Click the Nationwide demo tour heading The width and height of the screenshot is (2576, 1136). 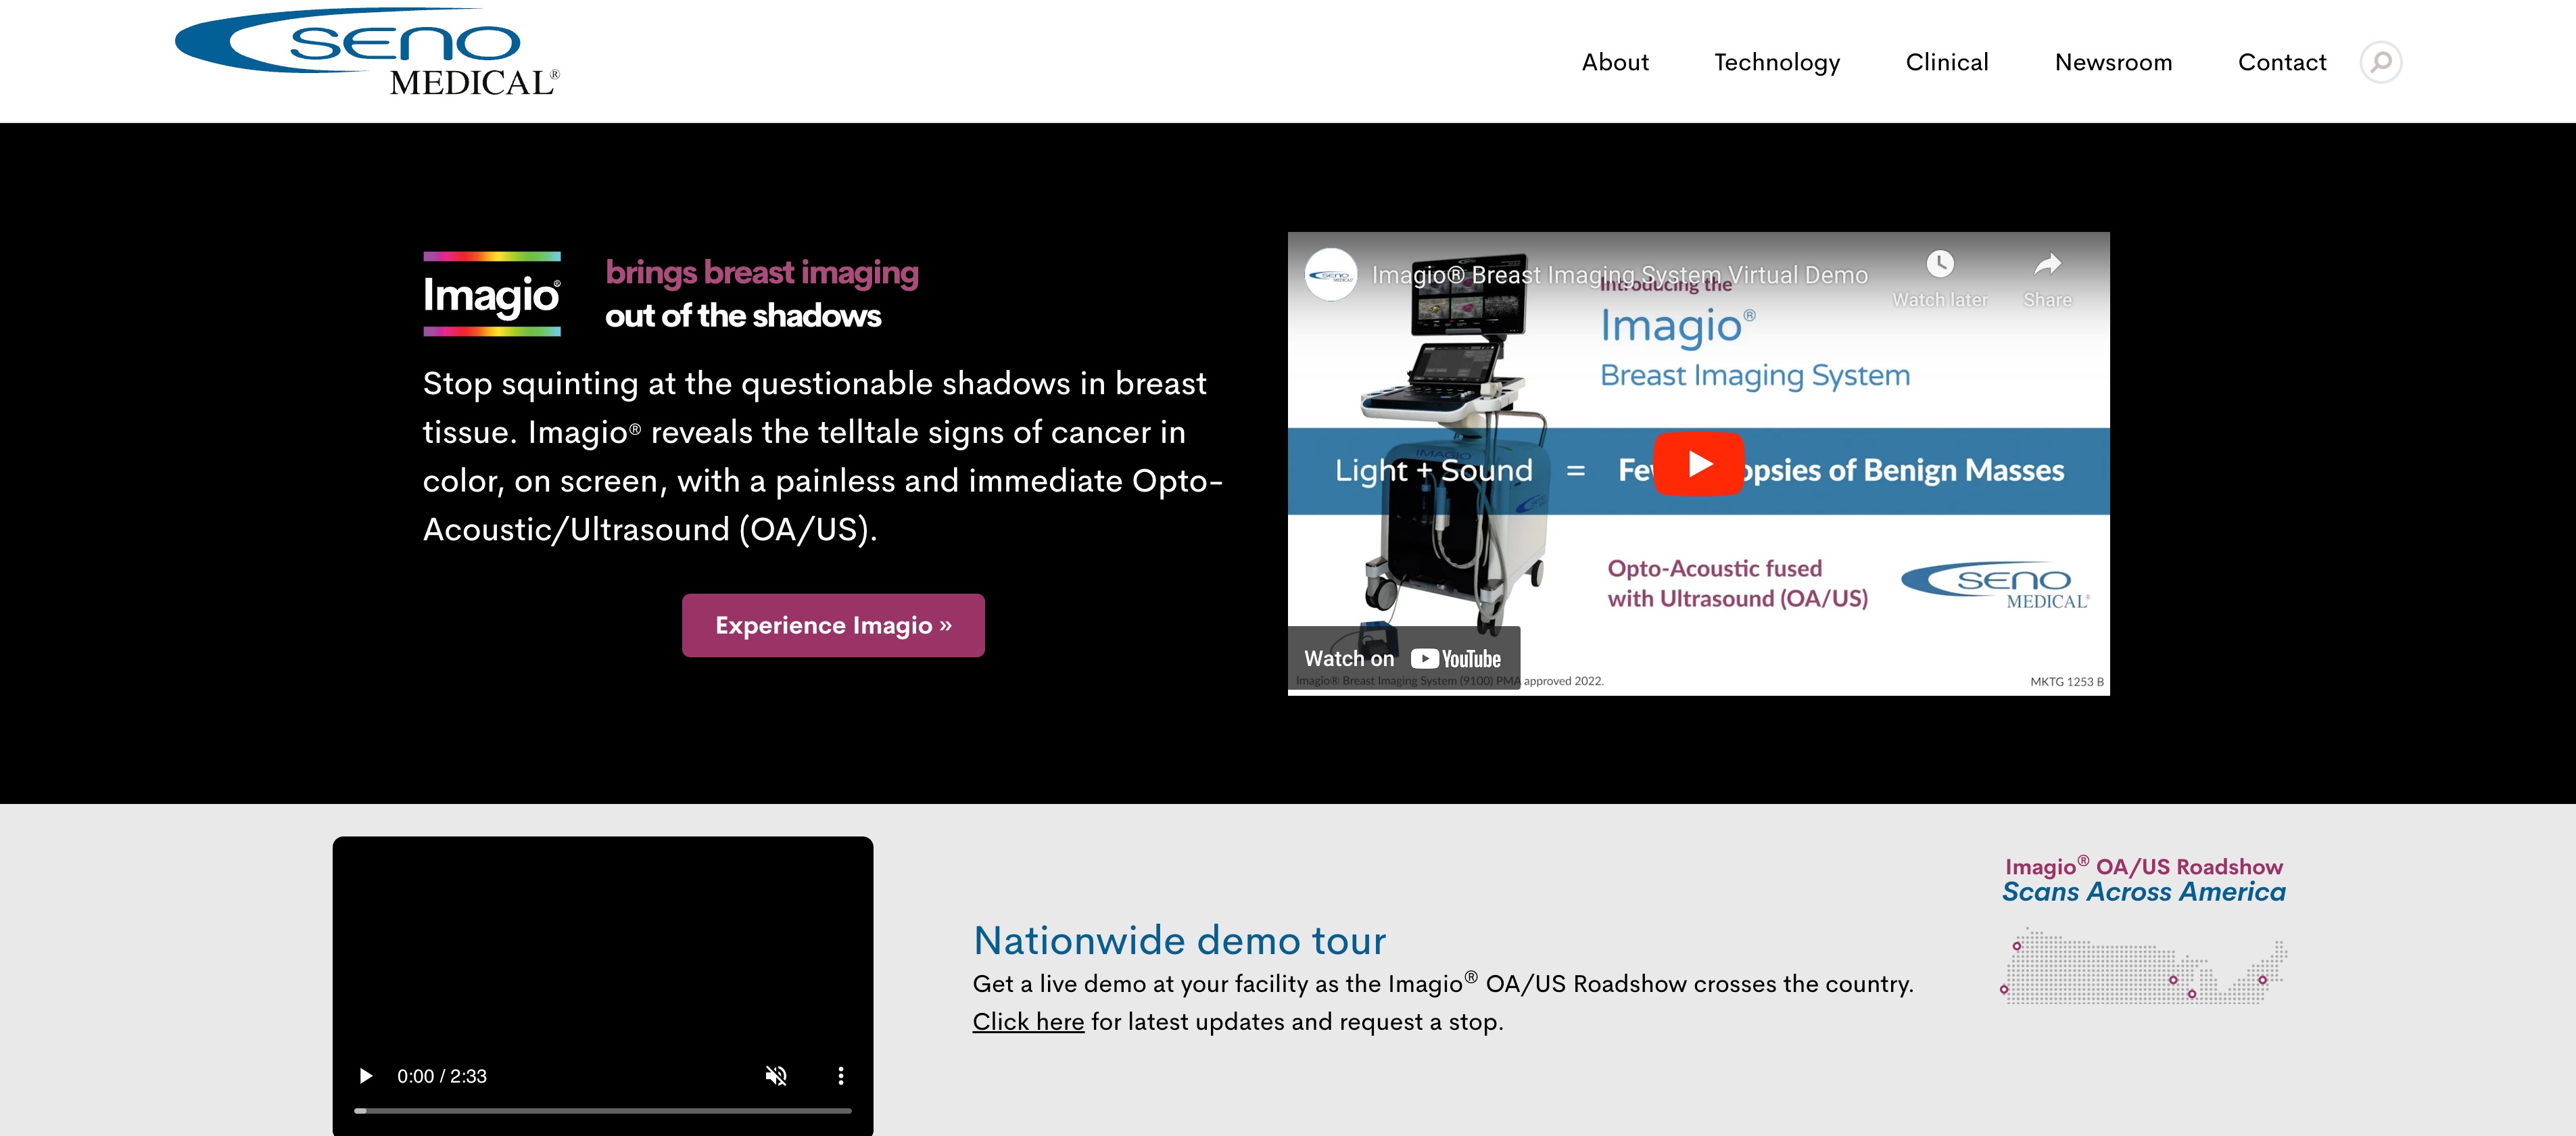pyautogui.click(x=1179, y=940)
